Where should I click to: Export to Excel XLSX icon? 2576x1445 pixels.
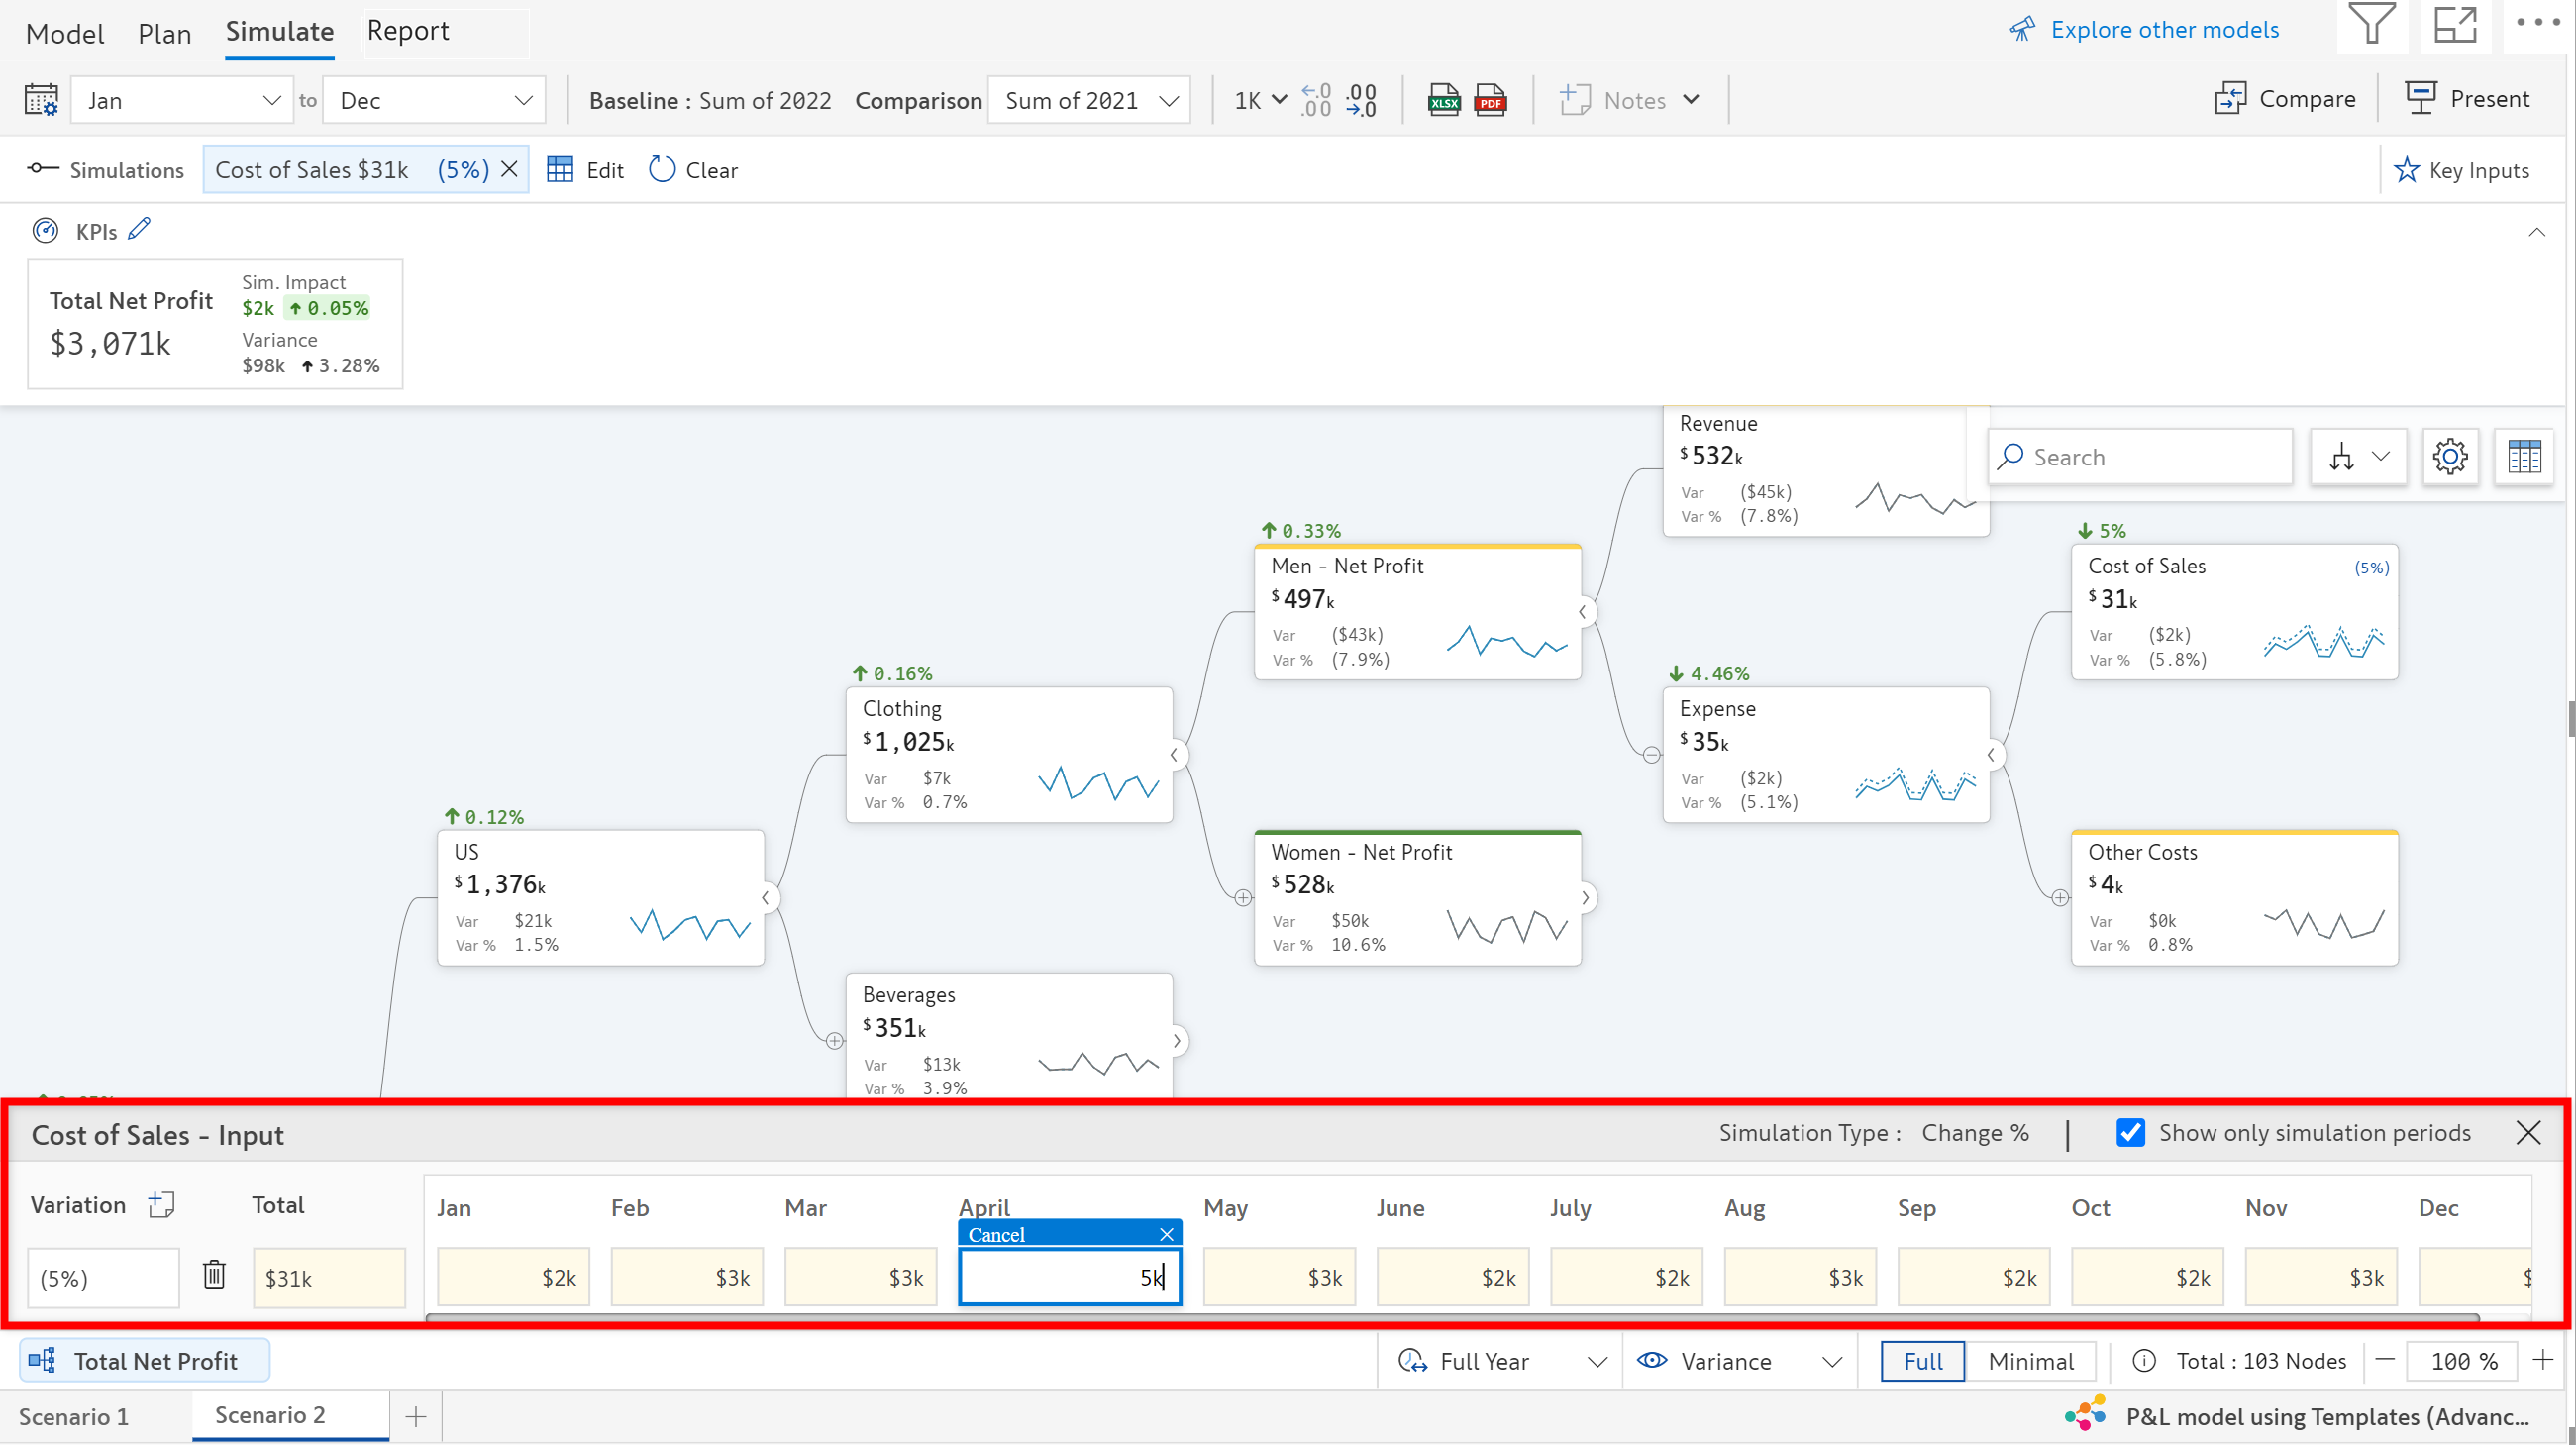1443,100
